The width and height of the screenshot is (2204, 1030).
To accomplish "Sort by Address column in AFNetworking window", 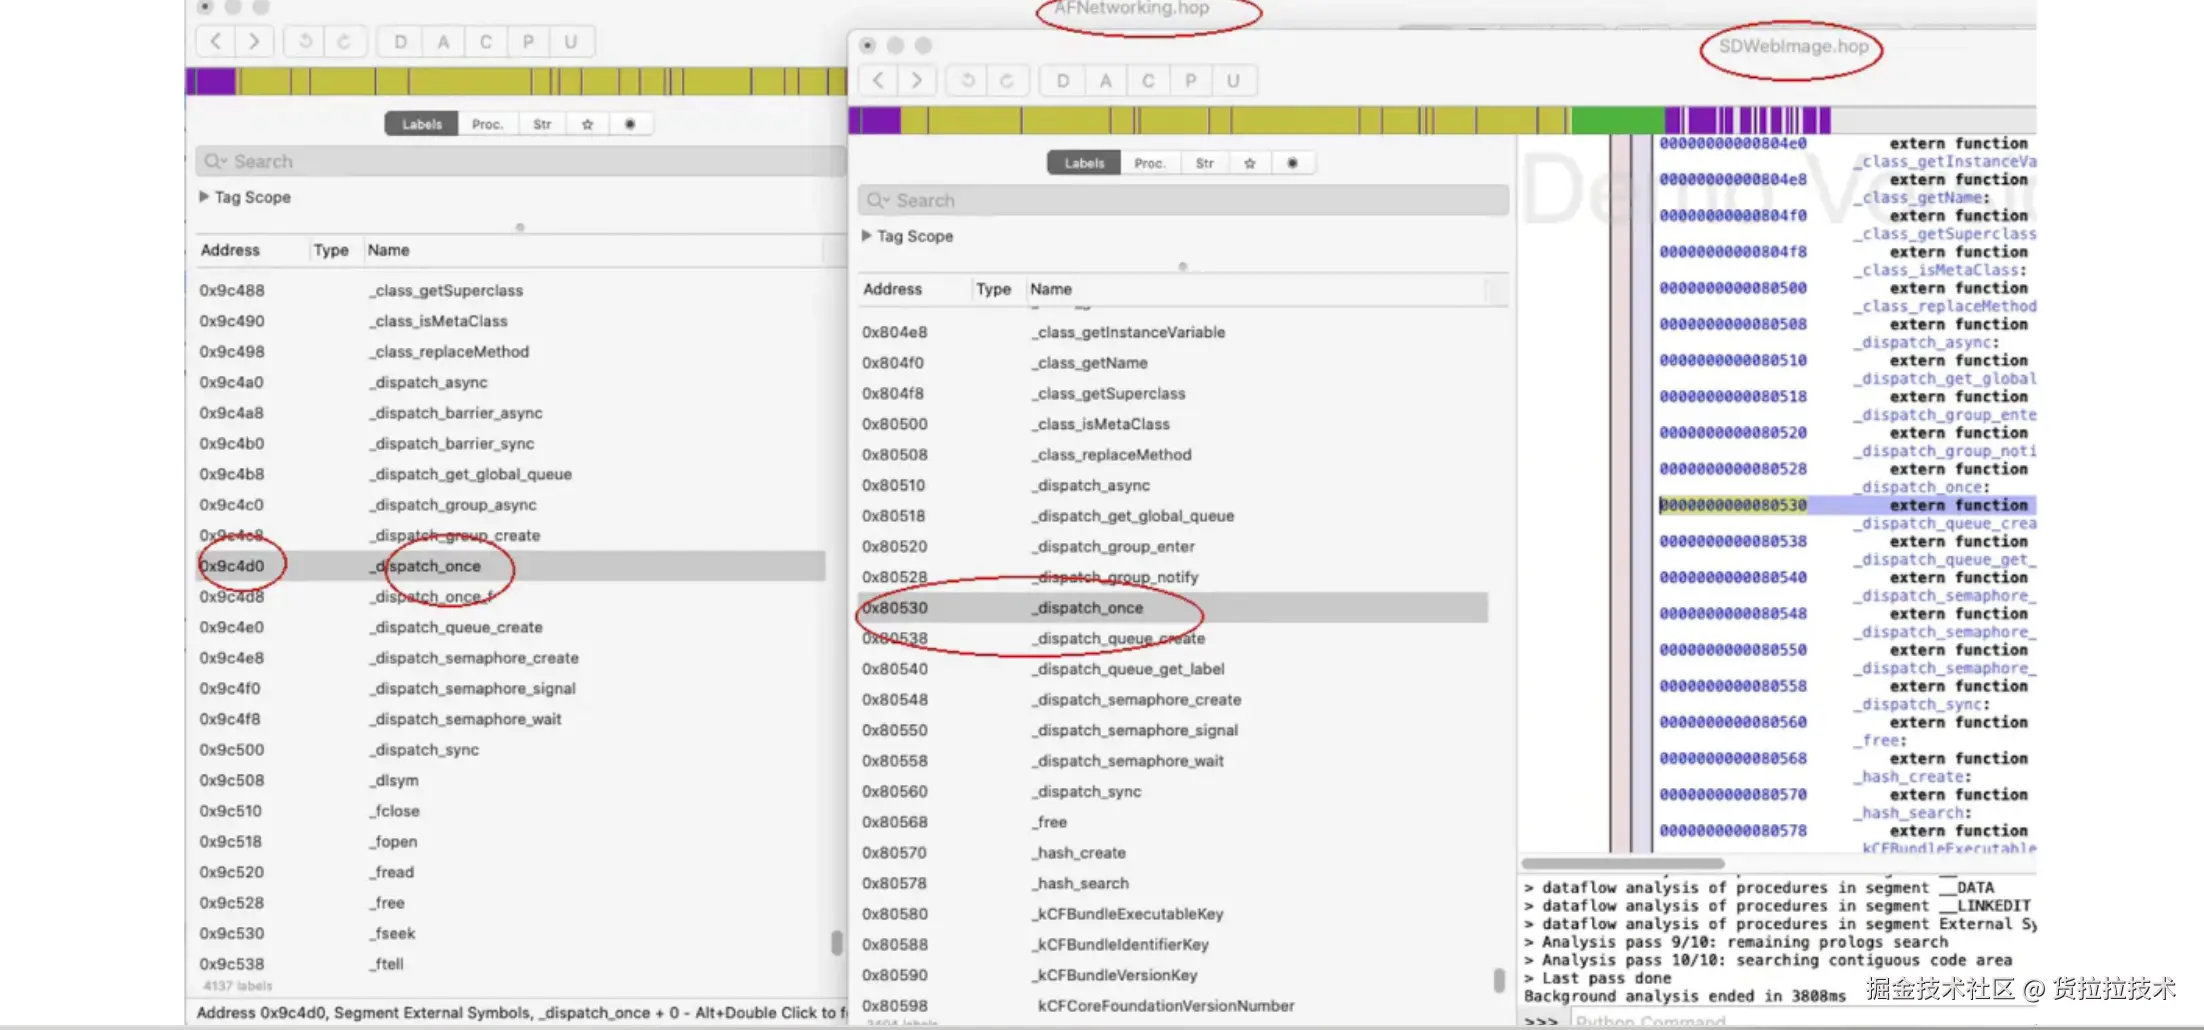I will [x=252, y=250].
